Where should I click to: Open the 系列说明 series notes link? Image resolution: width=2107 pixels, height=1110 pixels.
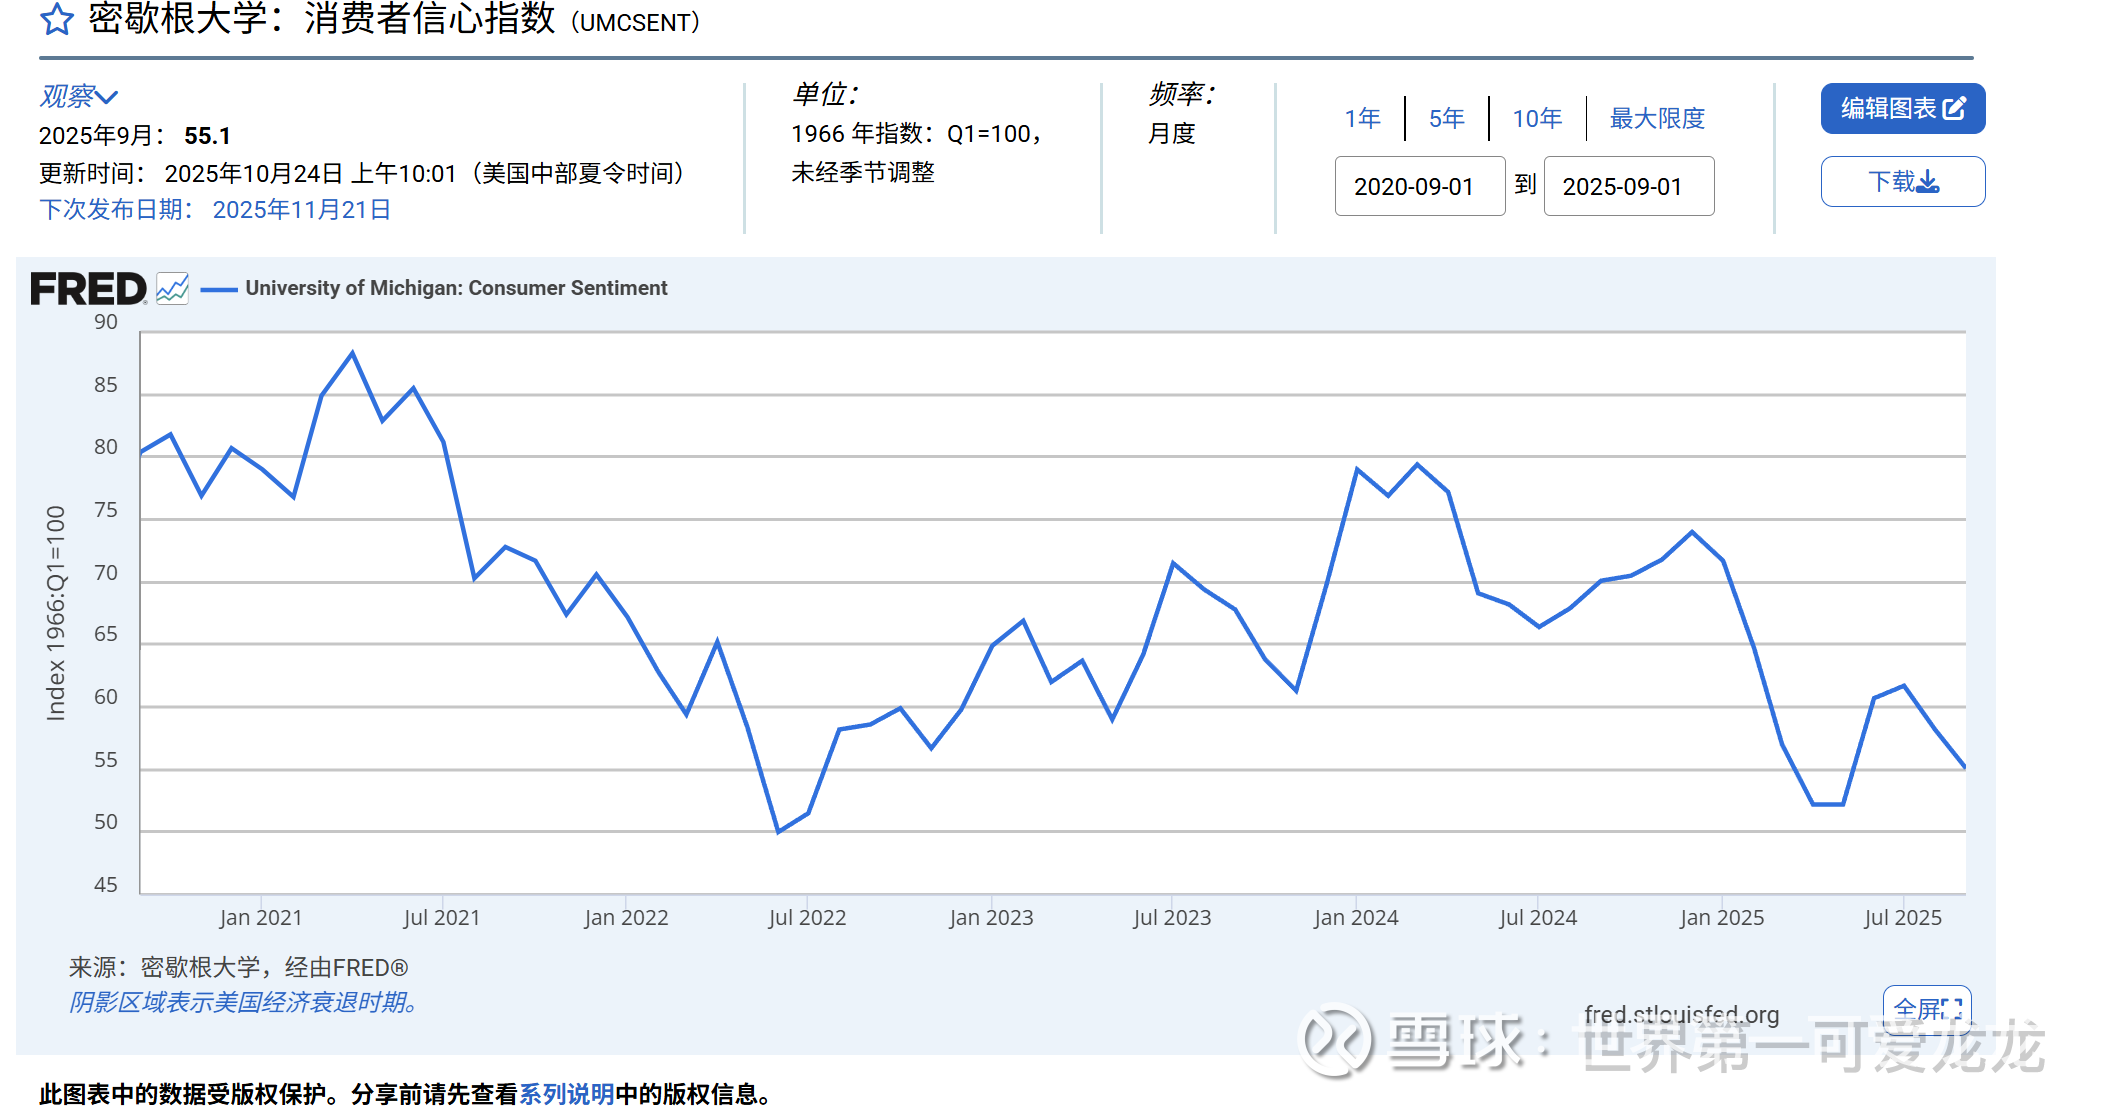click(566, 1094)
